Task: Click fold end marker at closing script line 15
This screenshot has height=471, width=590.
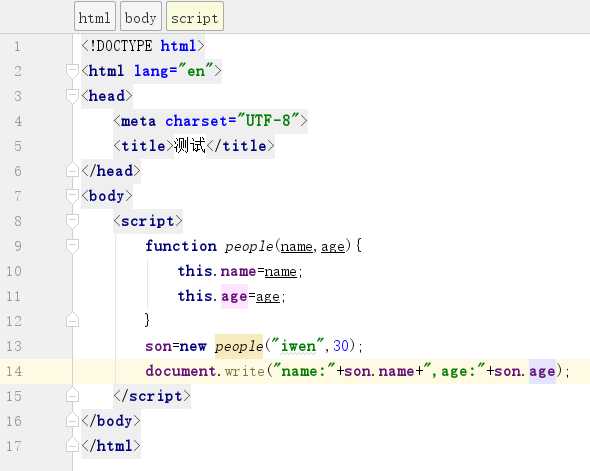Action: point(71,396)
